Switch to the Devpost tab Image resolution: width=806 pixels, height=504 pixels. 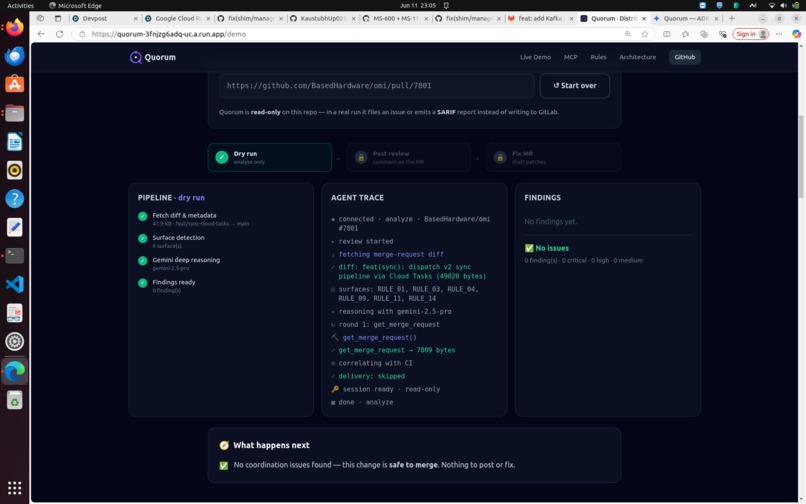pyautogui.click(x=105, y=19)
